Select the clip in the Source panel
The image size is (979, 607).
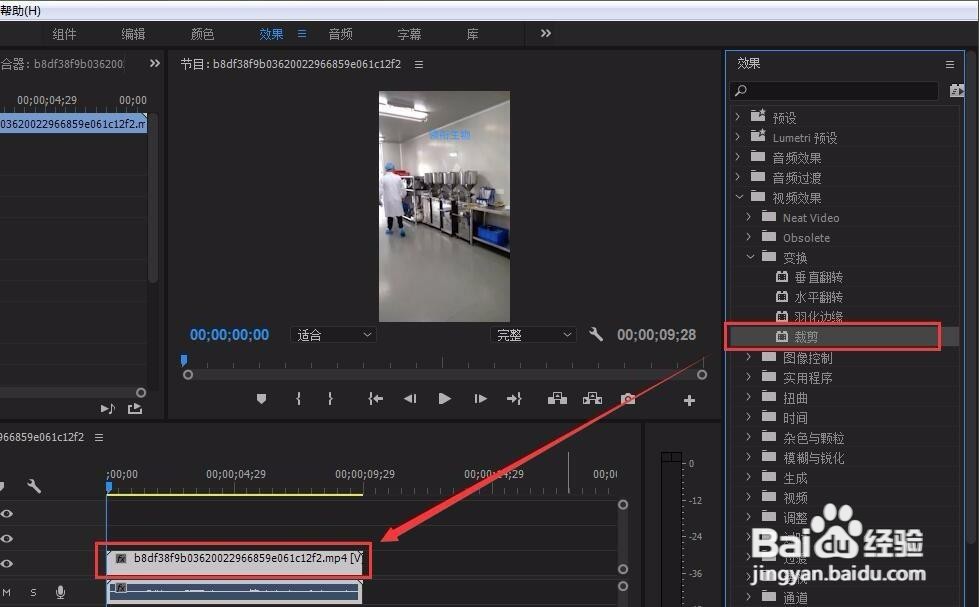click(73, 124)
